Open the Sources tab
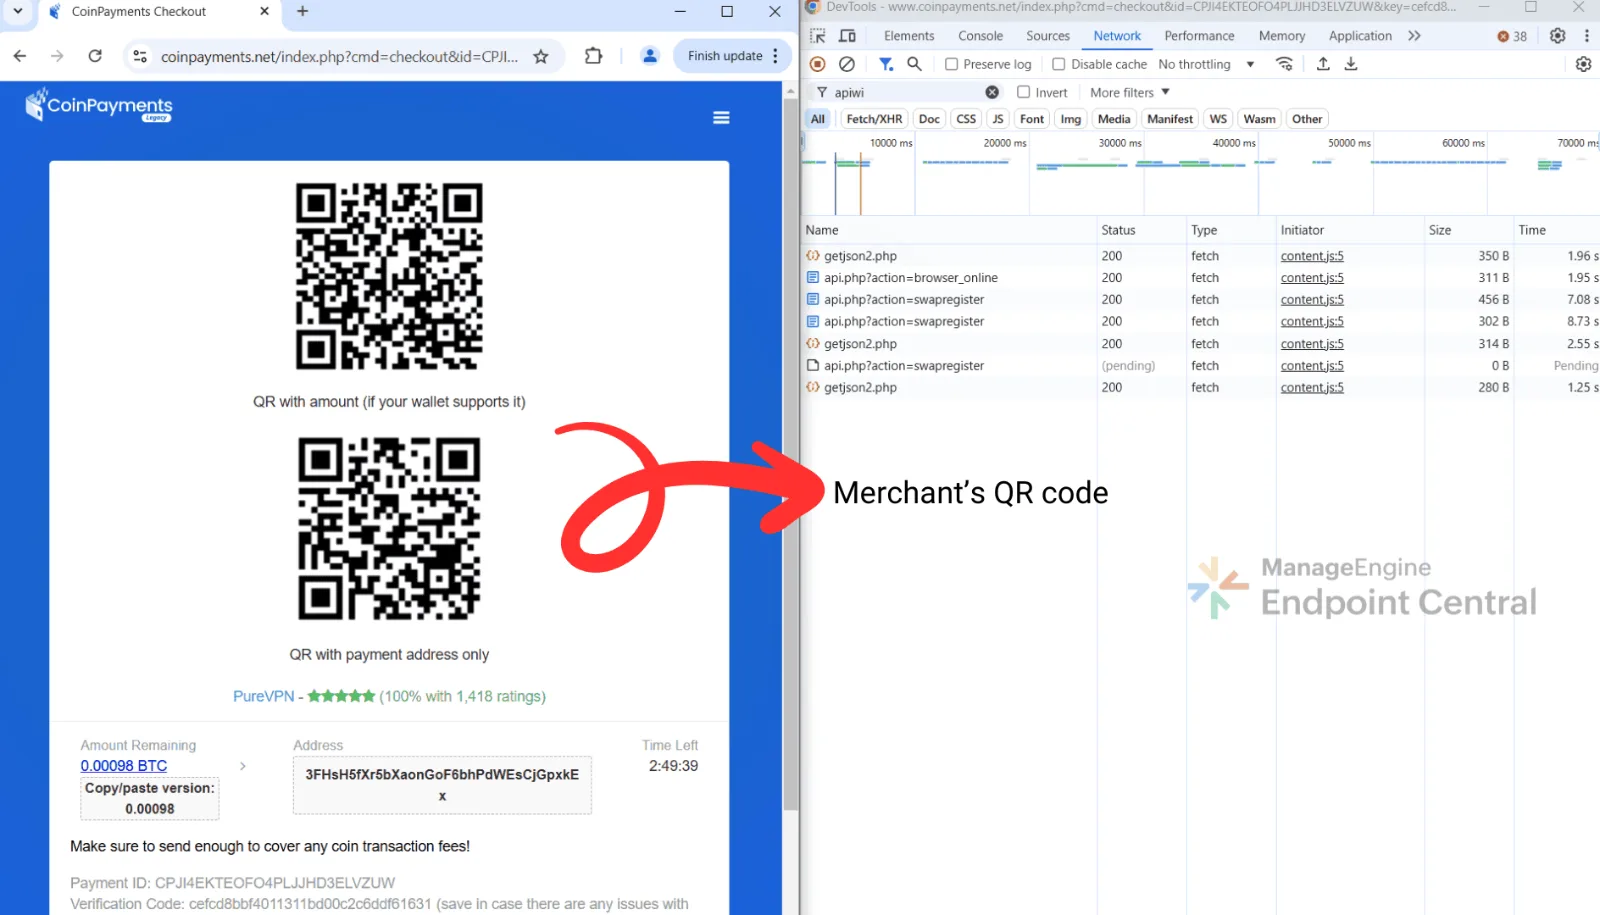1600x915 pixels. point(1048,36)
